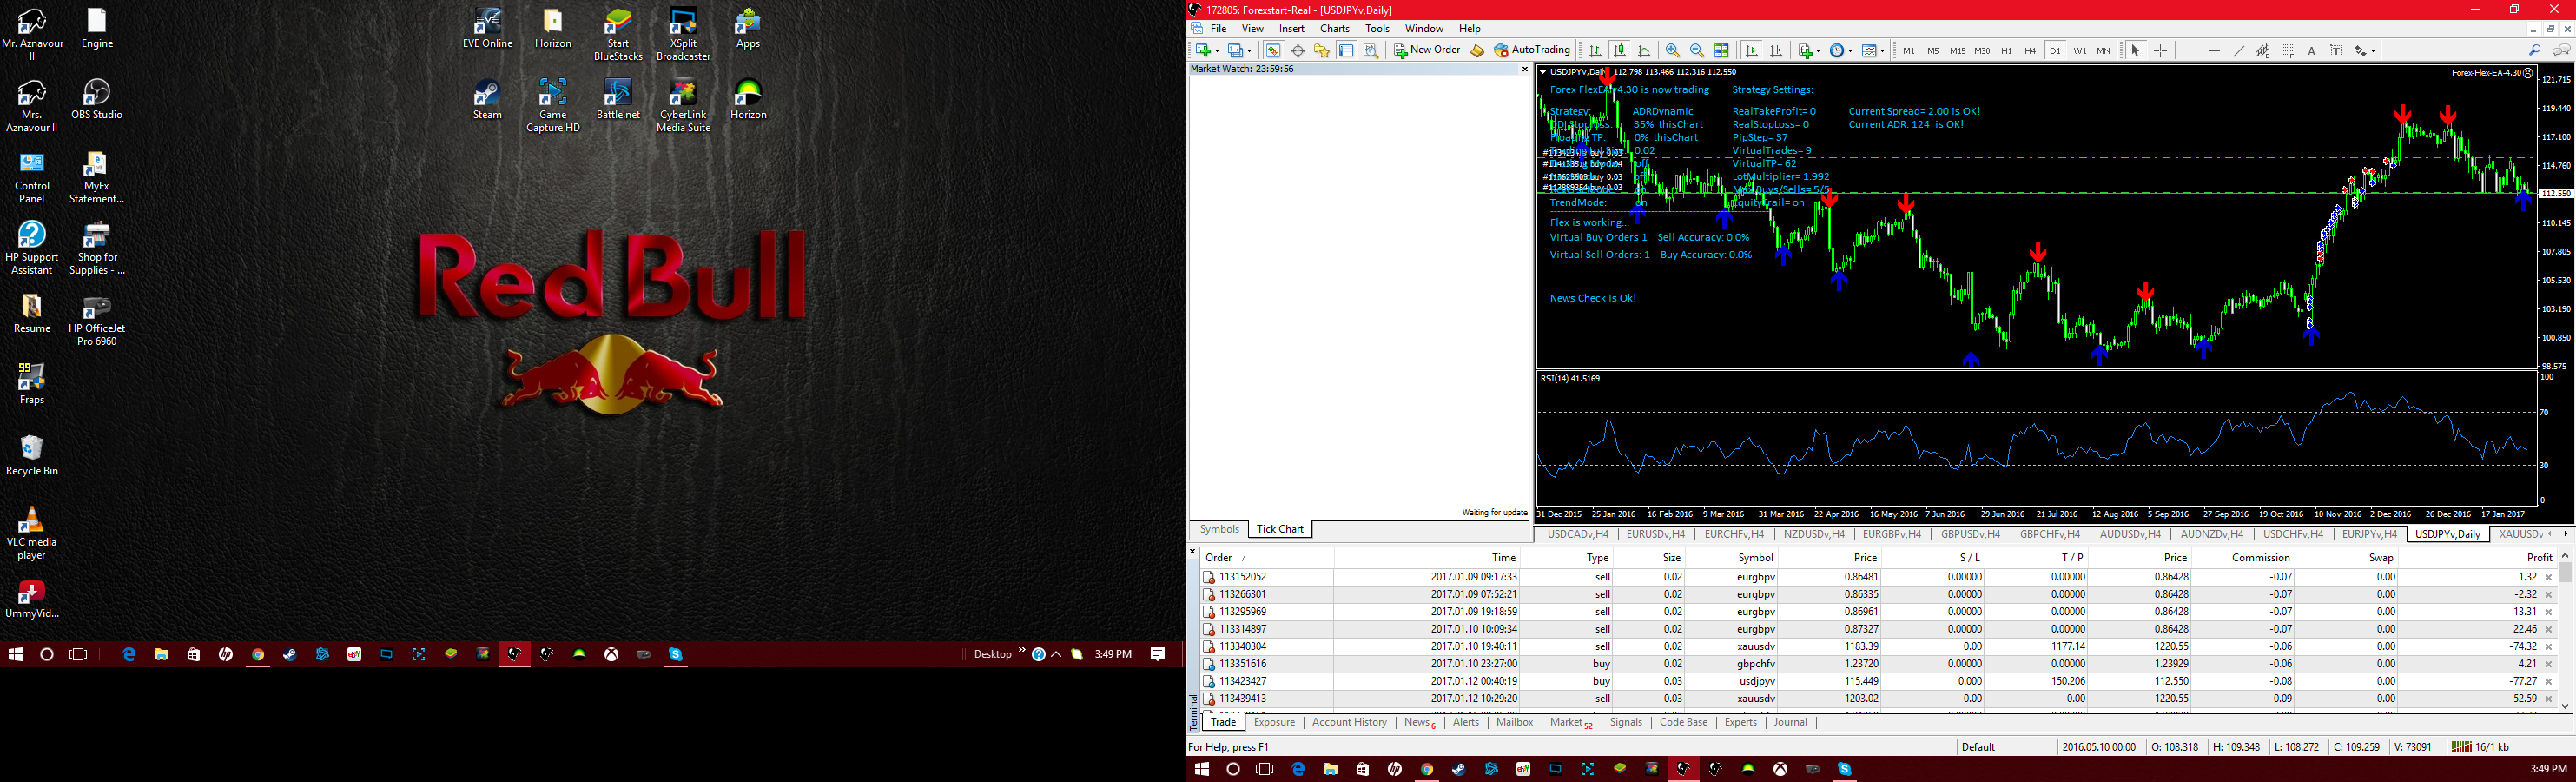Zoom in on the chart
Image resolution: width=2576 pixels, height=782 pixels.
tap(1673, 50)
